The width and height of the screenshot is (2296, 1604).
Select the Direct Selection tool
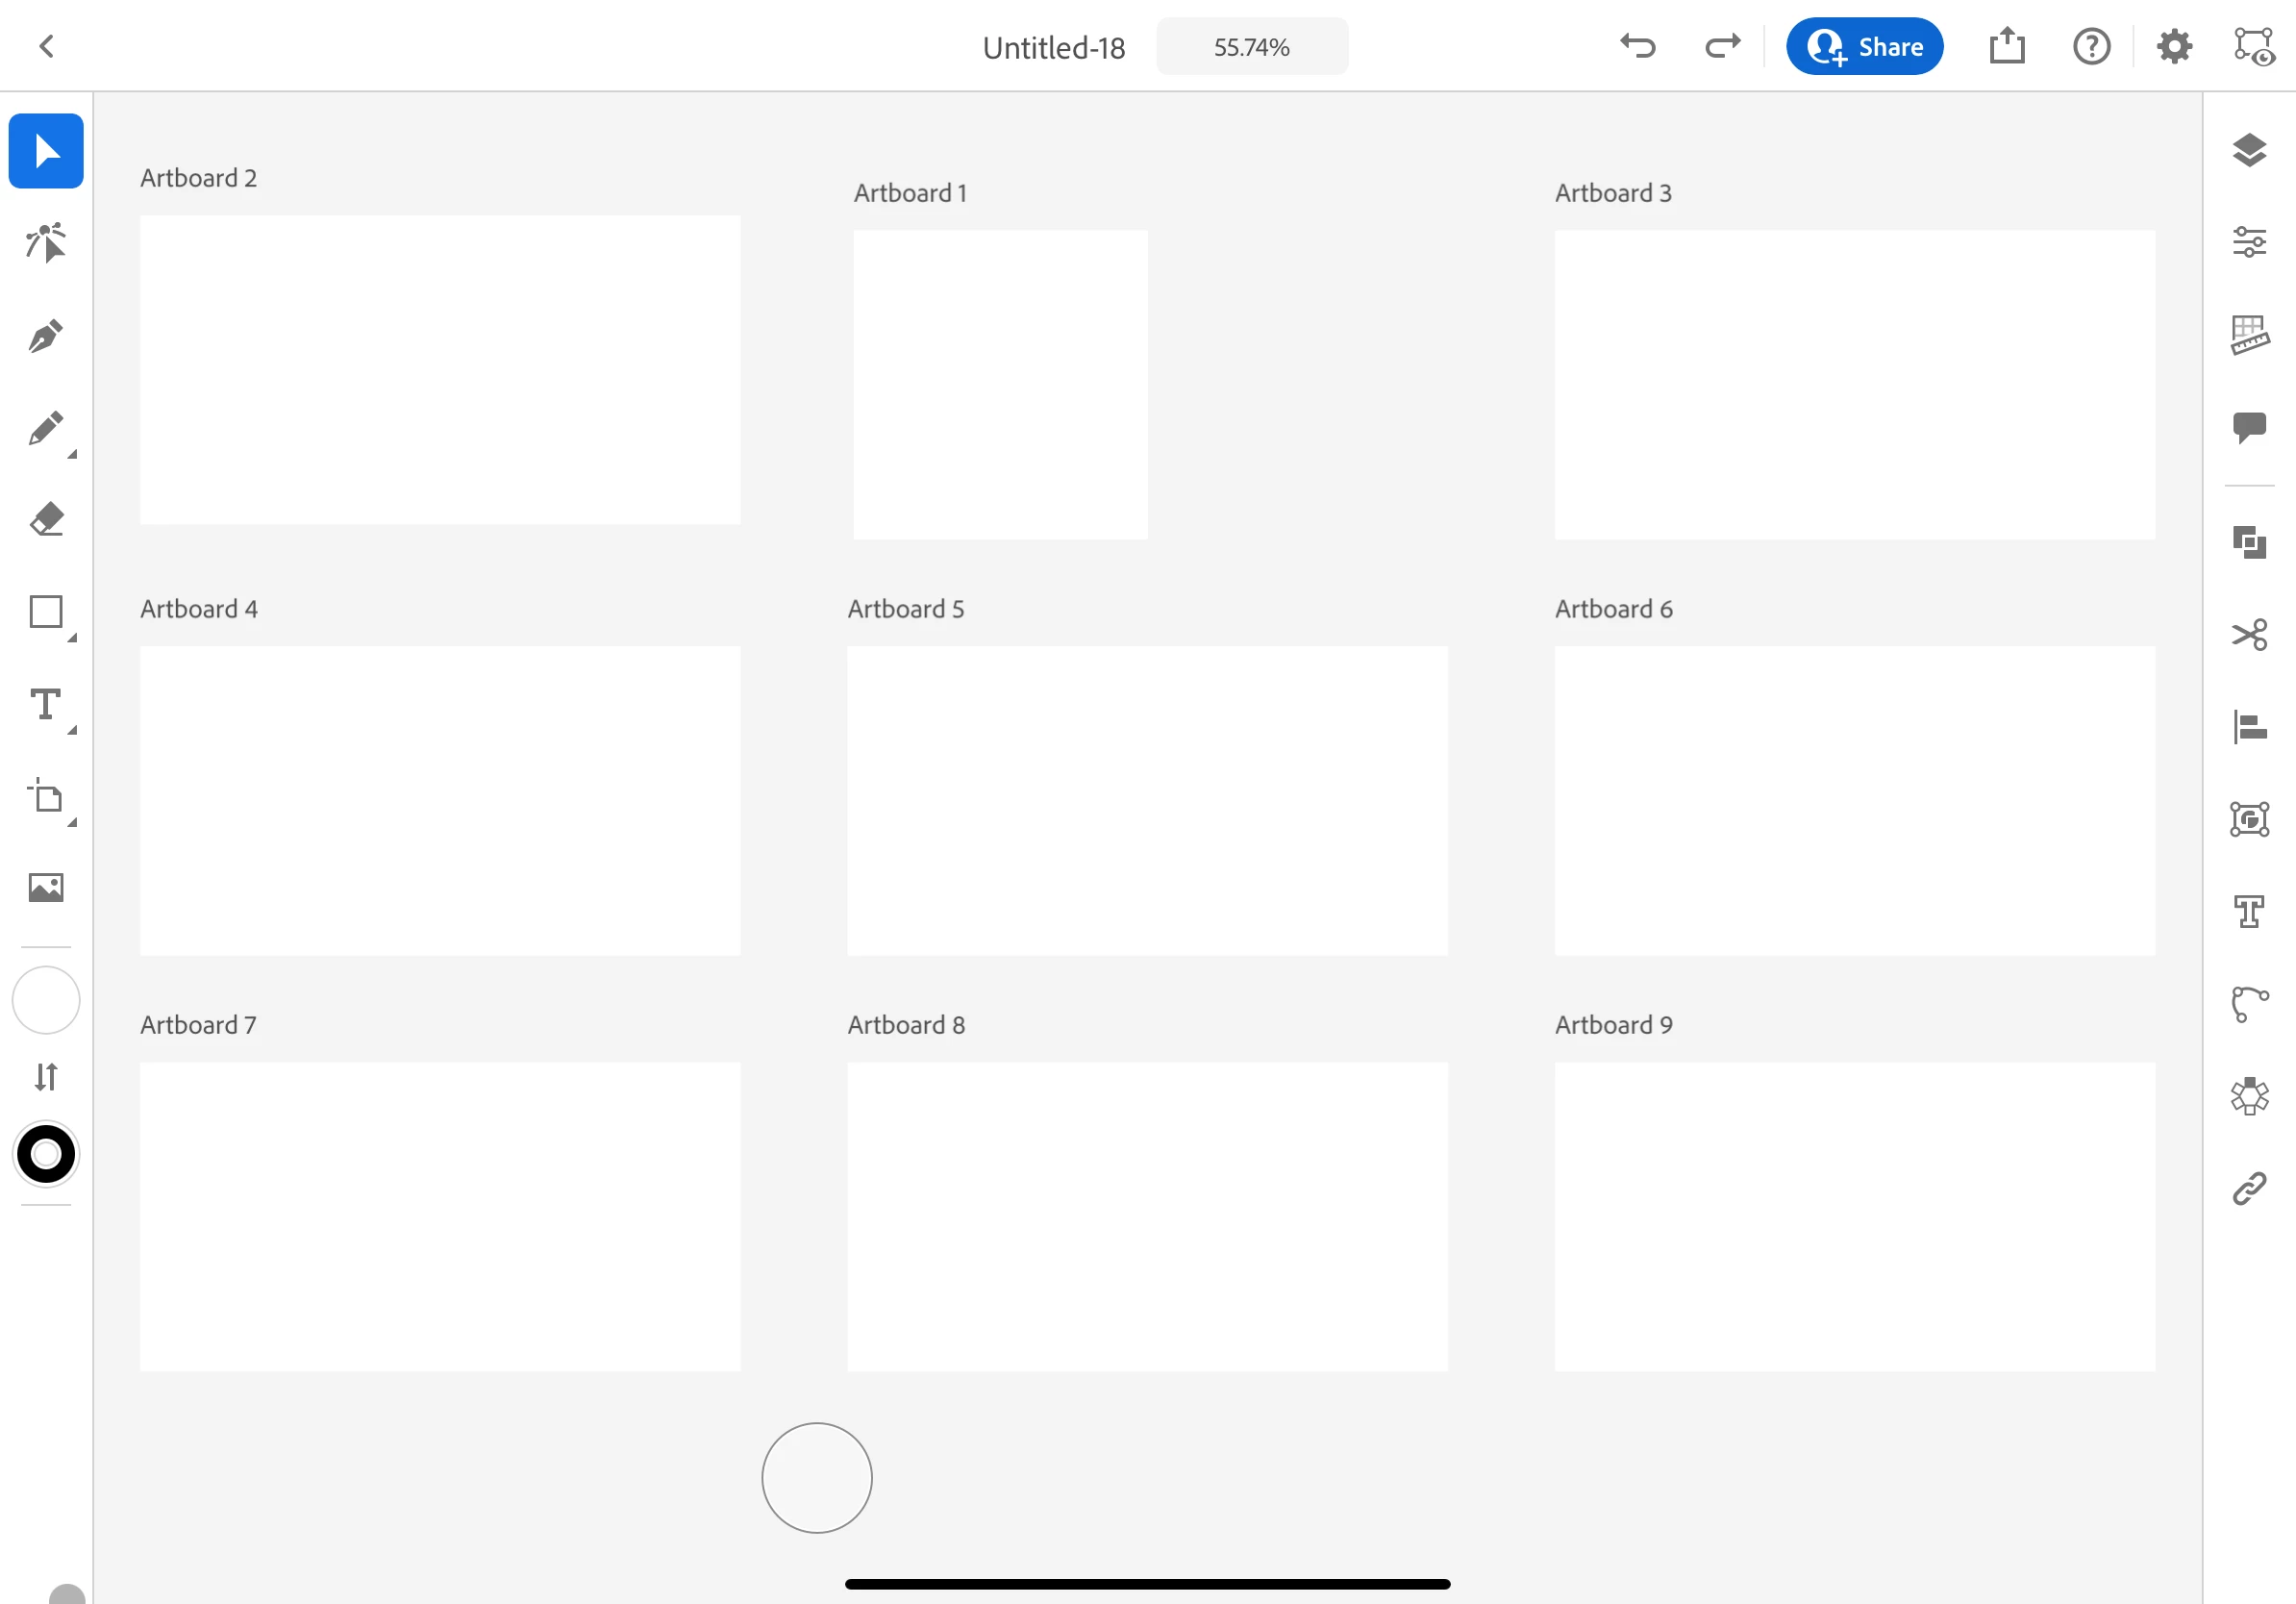tap(46, 243)
